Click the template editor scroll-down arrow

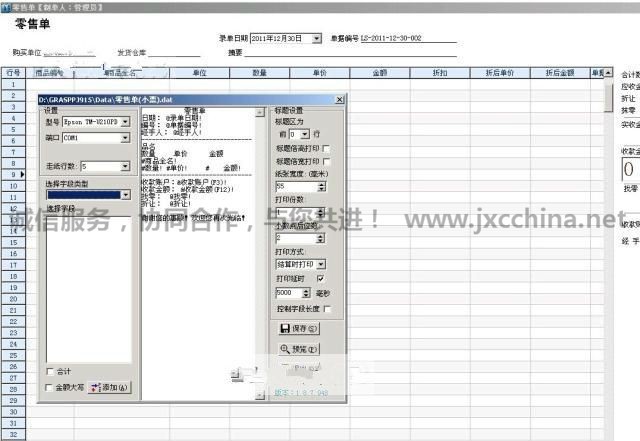[x=260, y=395]
